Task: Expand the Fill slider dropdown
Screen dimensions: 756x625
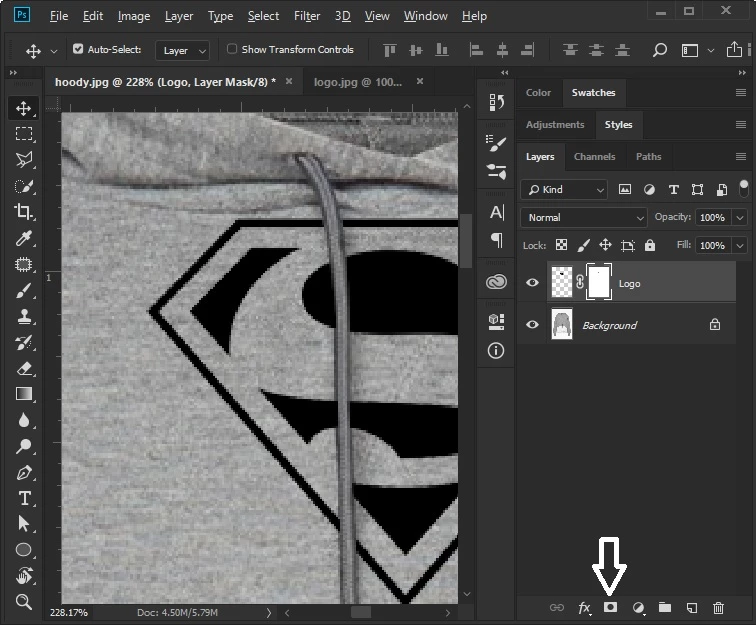Action: 740,245
